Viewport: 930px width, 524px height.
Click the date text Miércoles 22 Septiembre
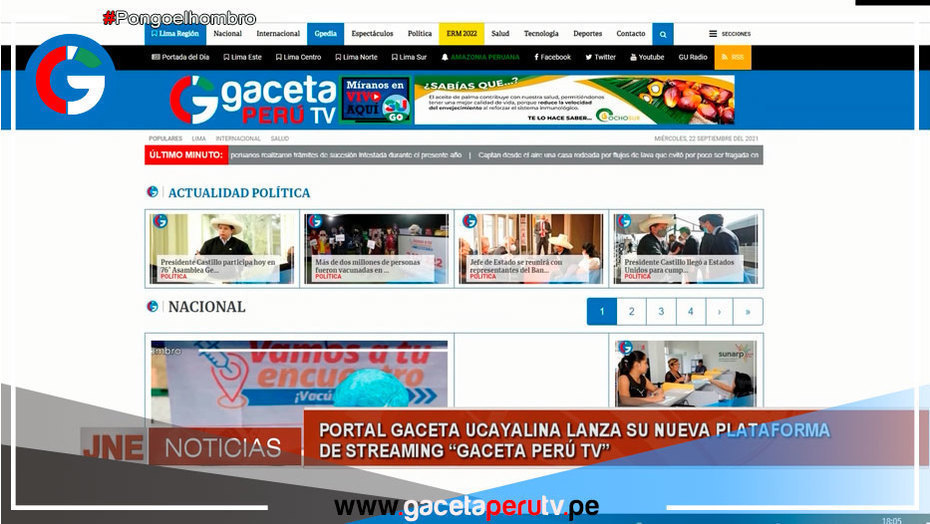click(706, 139)
